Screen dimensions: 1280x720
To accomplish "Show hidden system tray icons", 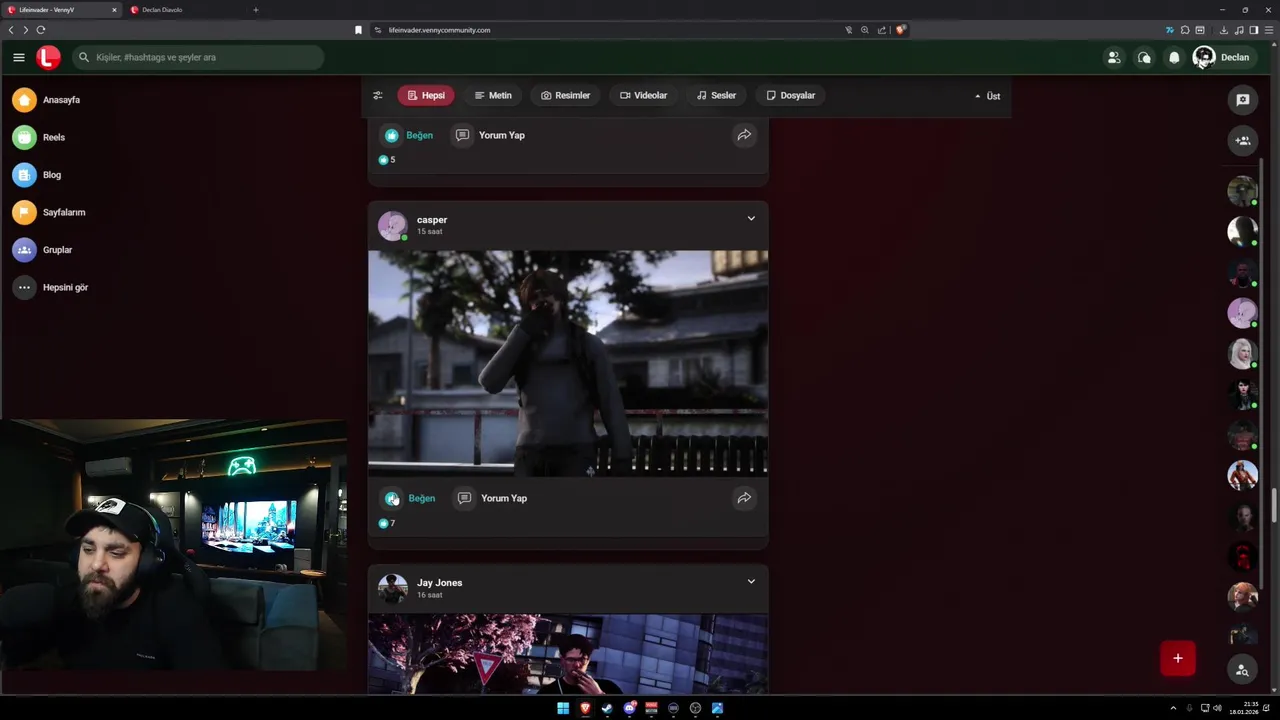I will click(x=1173, y=708).
